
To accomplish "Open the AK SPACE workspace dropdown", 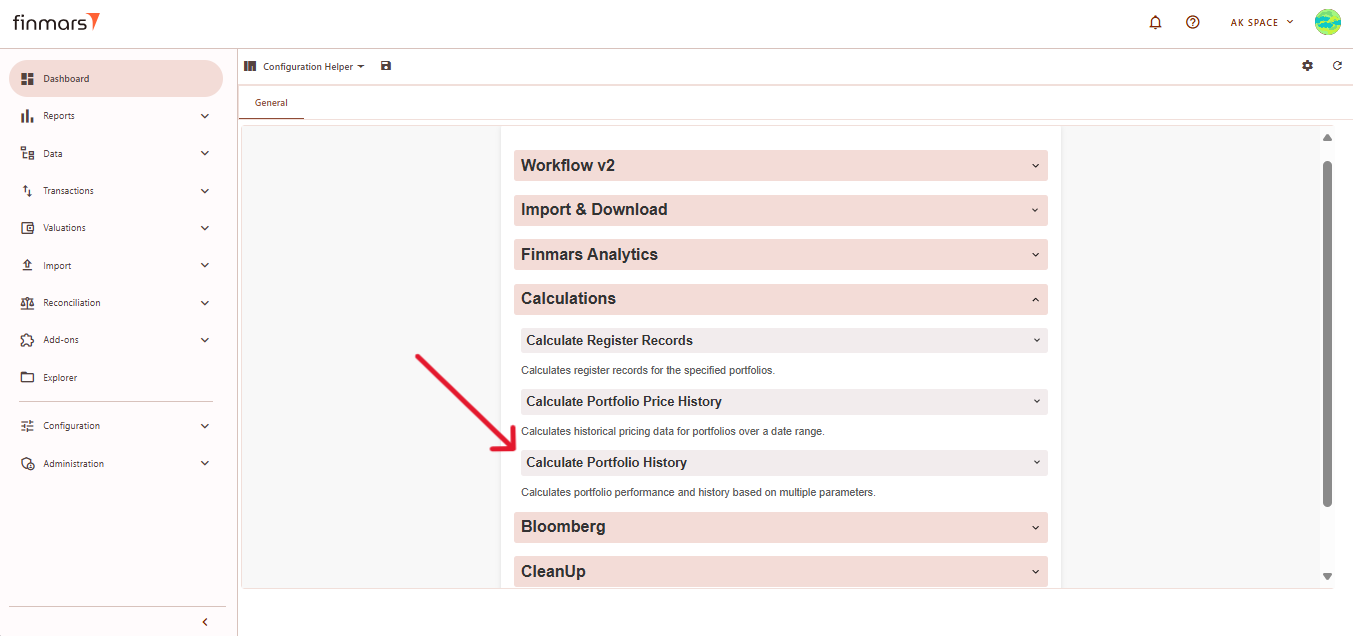I will pyautogui.click(x=1261, y=22).
